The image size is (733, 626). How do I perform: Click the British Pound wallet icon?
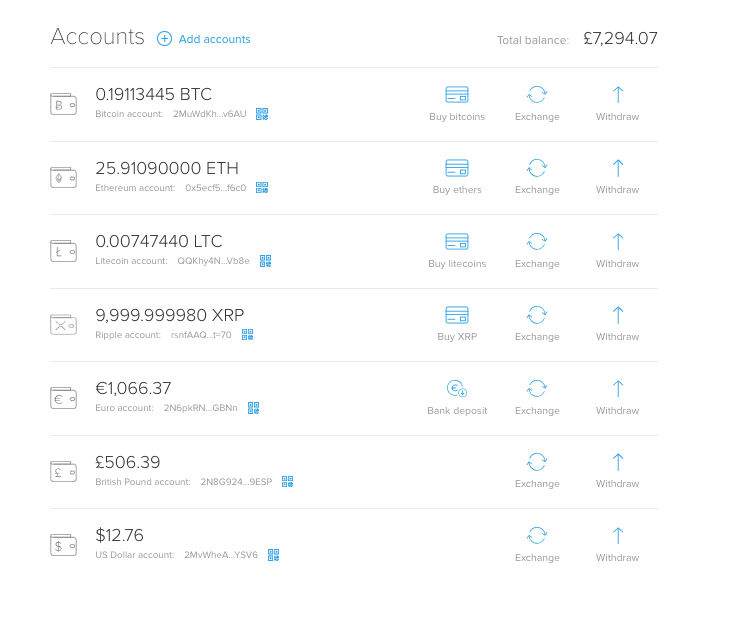64,471
